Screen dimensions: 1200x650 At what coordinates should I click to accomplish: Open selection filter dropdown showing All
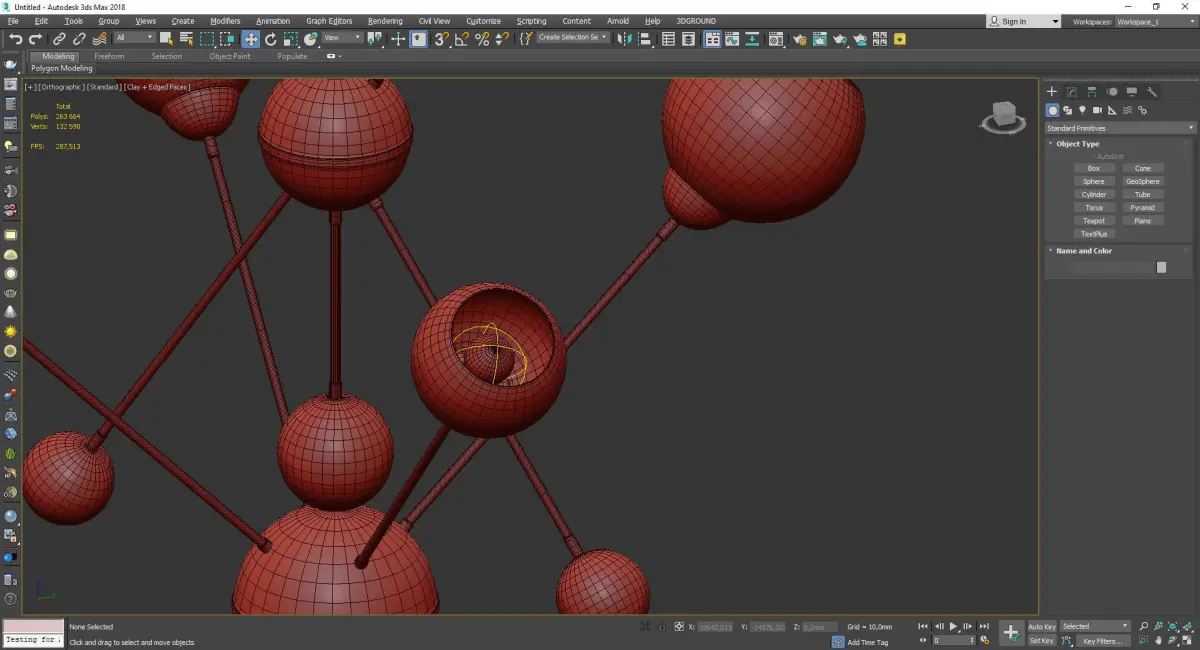(x=134, y=38)
